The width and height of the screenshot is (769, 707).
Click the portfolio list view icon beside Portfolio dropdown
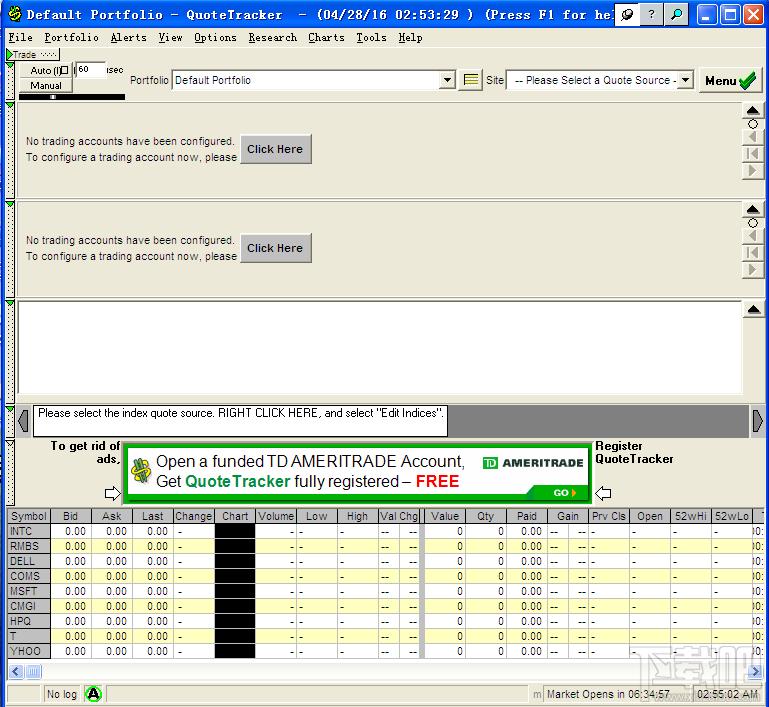pos(470,80)
